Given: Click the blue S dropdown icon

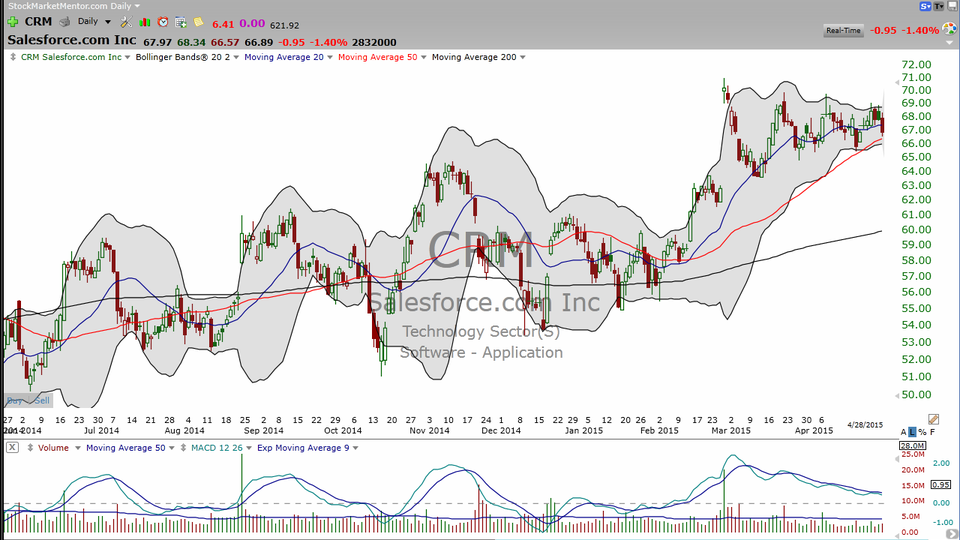Looking at the screenshot, I should click(x=925, y=6).
